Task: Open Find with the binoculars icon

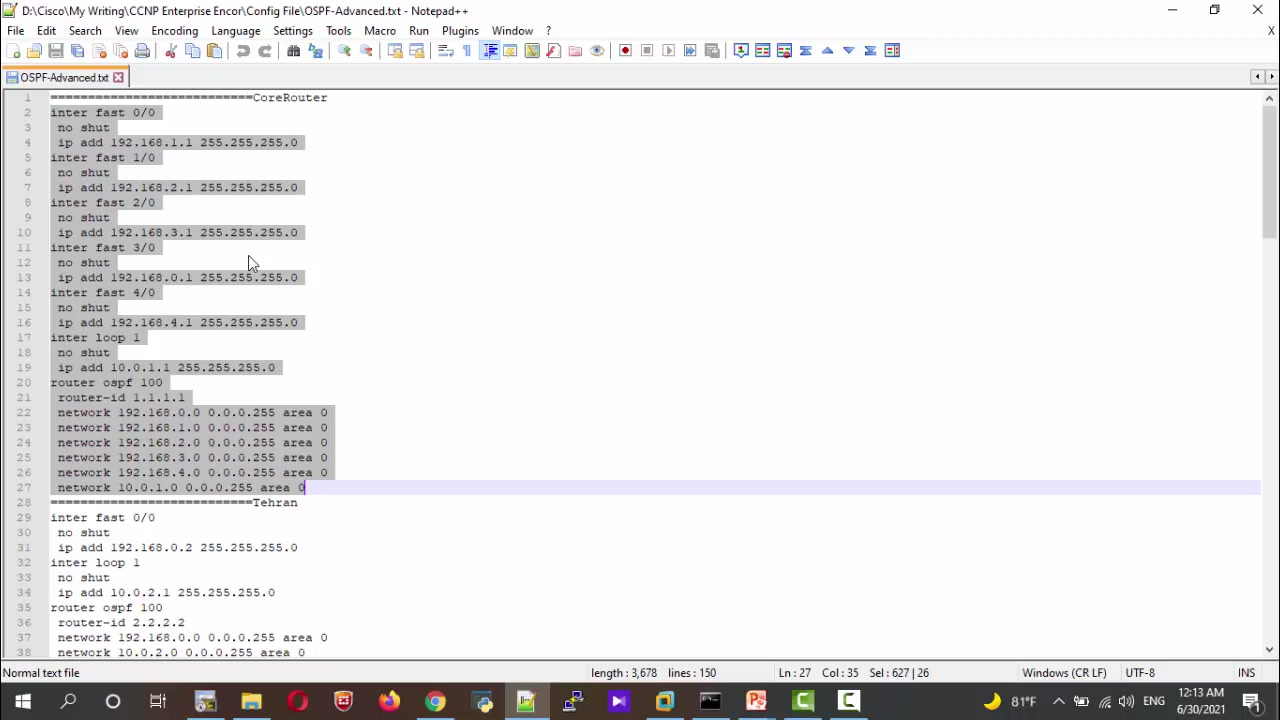Action: pos(294,51)
